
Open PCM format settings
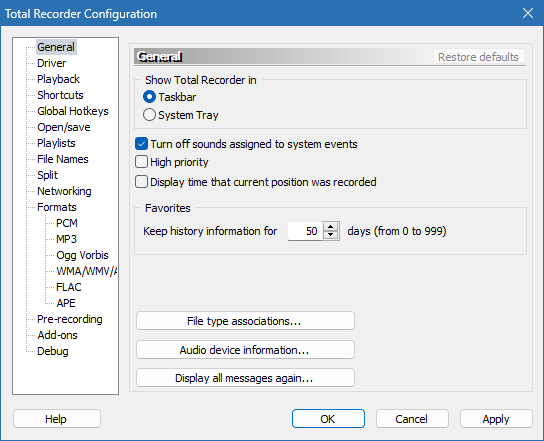coord(67,223)
